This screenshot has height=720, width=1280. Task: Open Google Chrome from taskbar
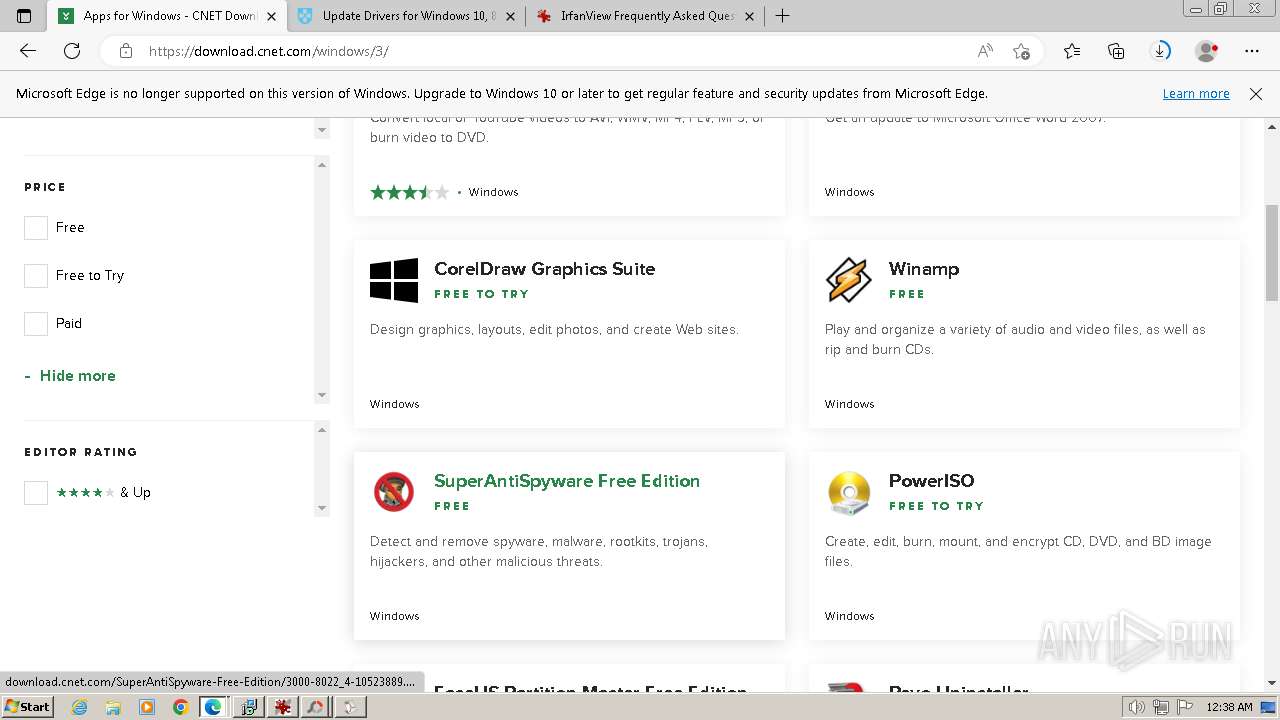pyautogui.click(x=180, y=707)
